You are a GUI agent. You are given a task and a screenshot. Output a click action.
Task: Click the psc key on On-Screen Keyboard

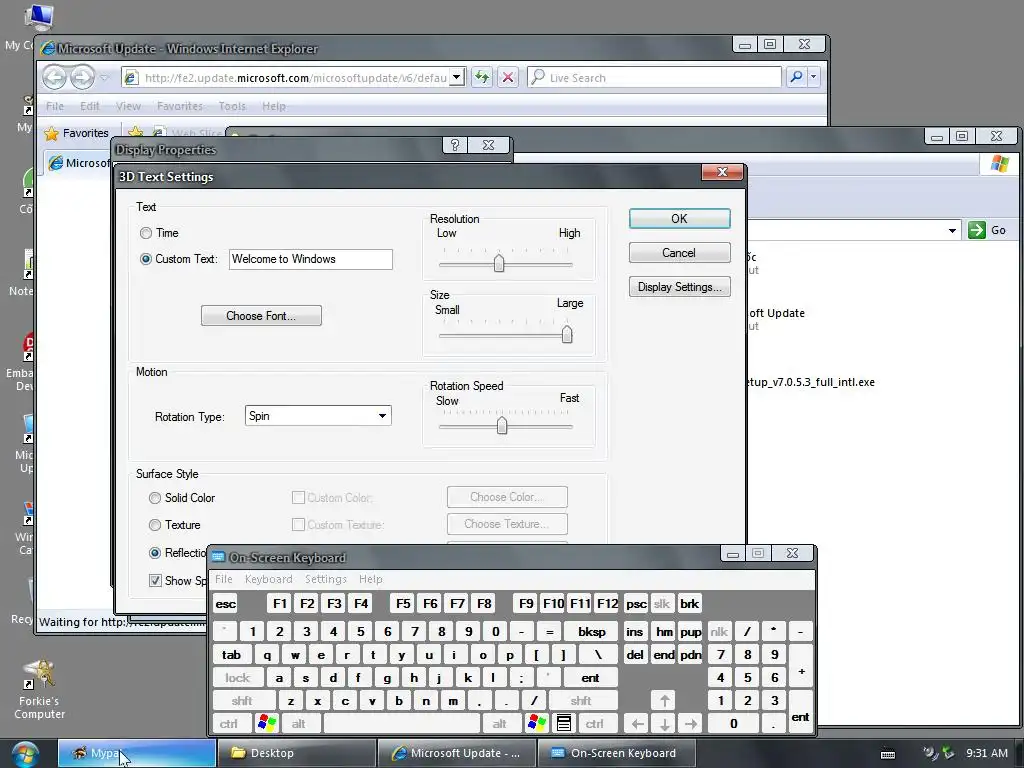pyautogui.click(x=635, y=603)
